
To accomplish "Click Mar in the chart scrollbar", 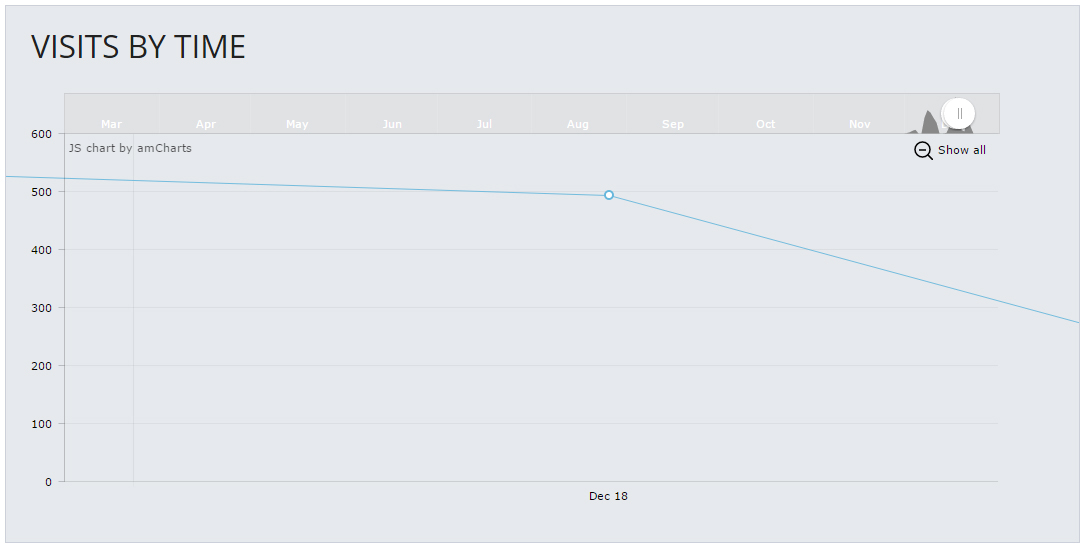I will 112,124.
